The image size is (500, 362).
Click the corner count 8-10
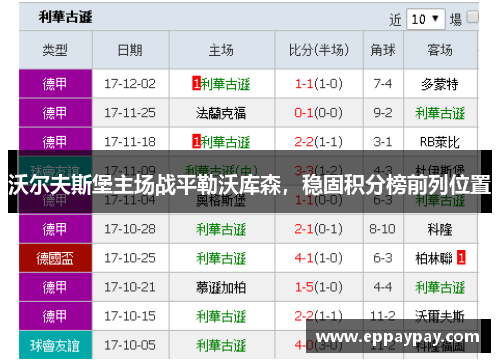coord(383,229)
